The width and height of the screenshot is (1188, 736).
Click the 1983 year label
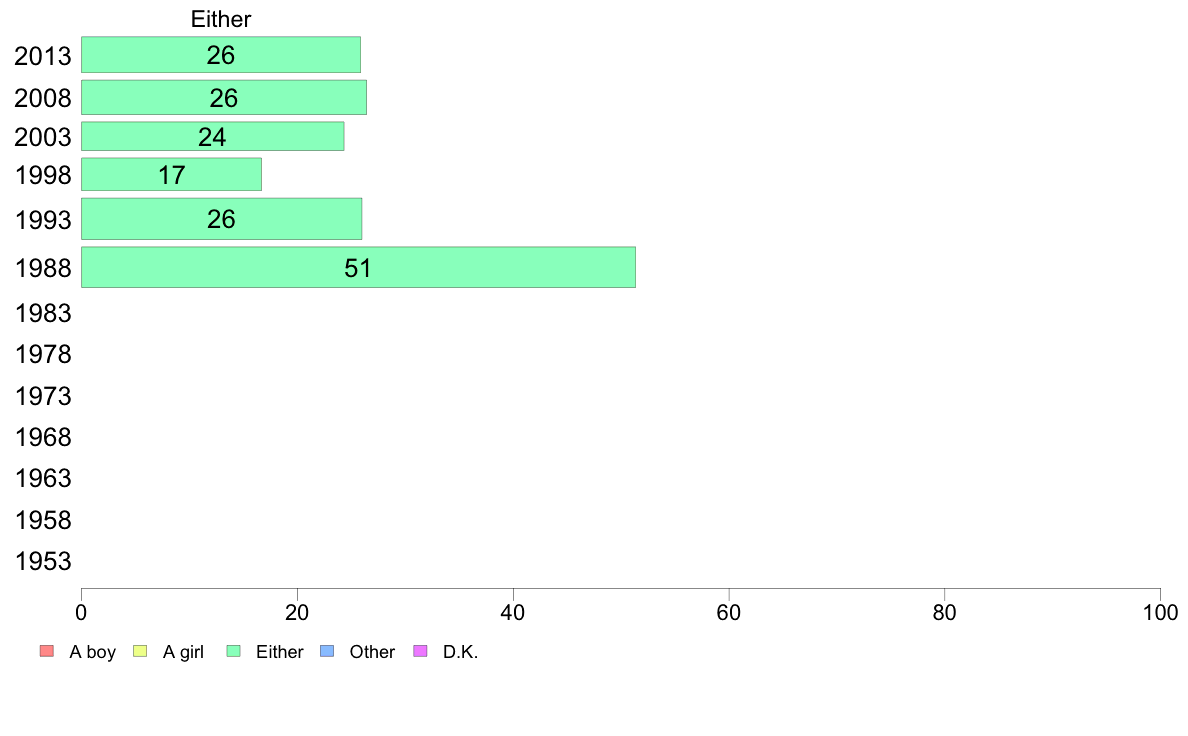click(x=42, y=313)
